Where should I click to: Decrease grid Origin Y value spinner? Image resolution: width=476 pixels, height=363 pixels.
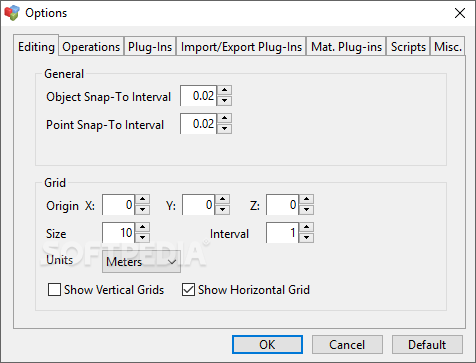(x=223, y=210)
